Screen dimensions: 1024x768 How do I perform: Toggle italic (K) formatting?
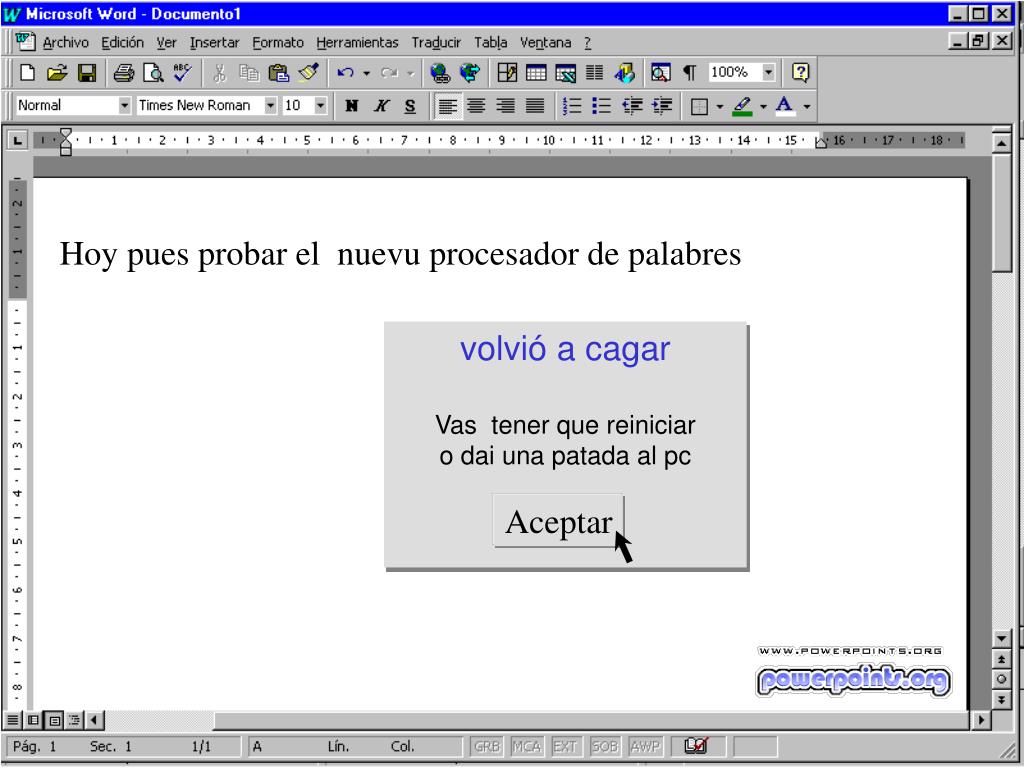381,106
